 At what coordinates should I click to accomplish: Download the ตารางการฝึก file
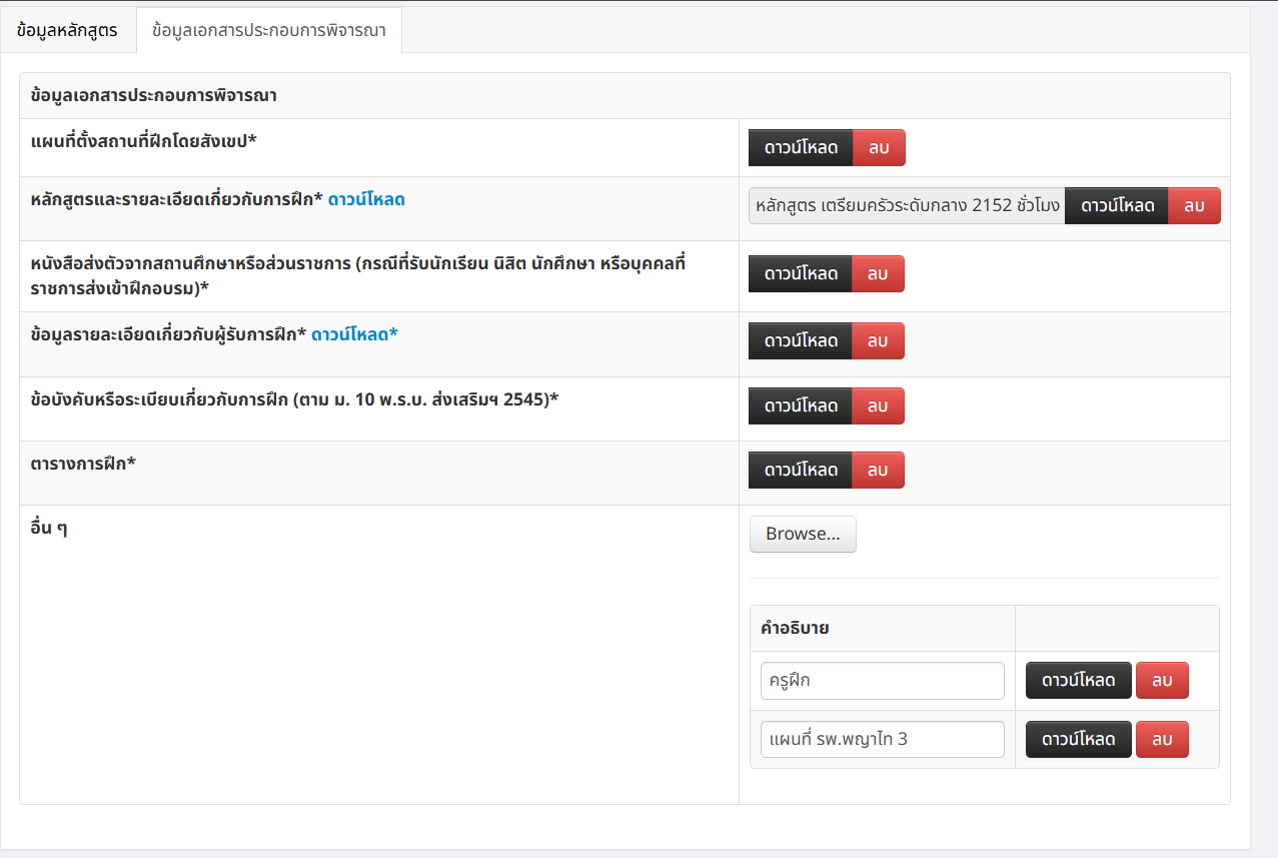point(801,470)
